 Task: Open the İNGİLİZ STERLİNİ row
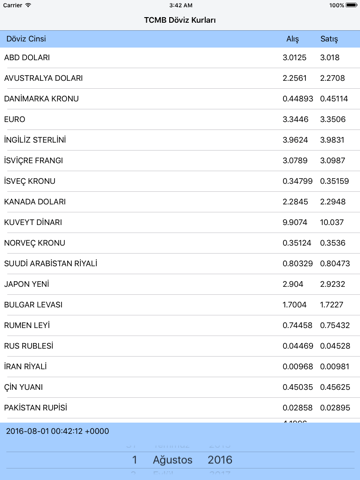pos(180,140)
